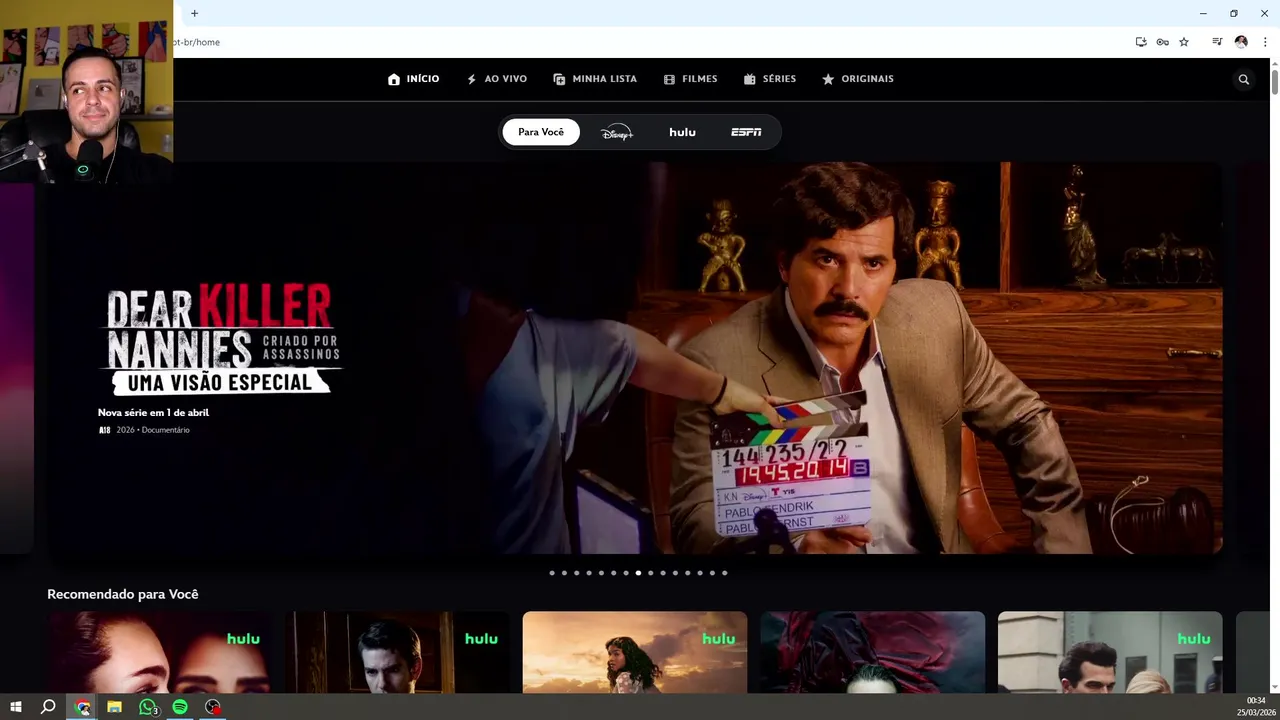Click the star icon beside Originais
The height and width of the screenshot is (720, 1280).
pos(828,79)
